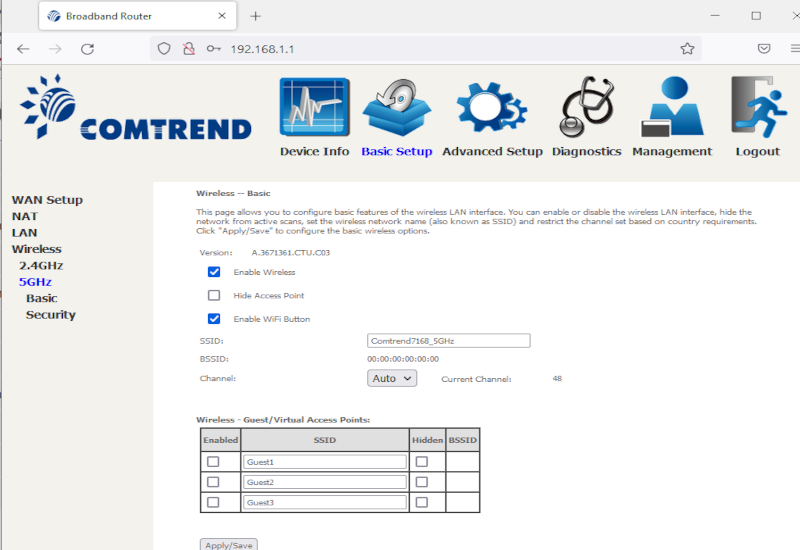Click the 192.168.1.1 address bar

(x=426, y=49)
